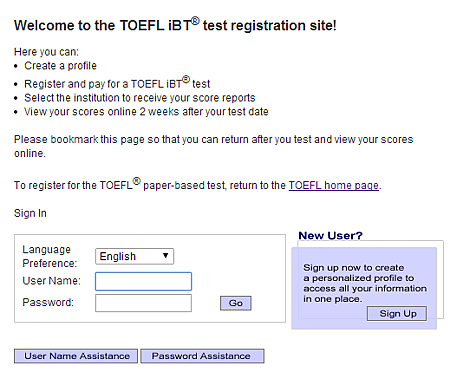Click the personalized profile description text

[365, 283]
